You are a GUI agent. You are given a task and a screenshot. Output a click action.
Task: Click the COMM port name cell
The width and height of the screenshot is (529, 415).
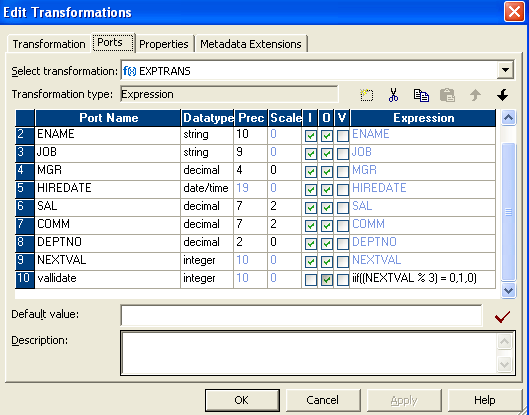point(108,225)
